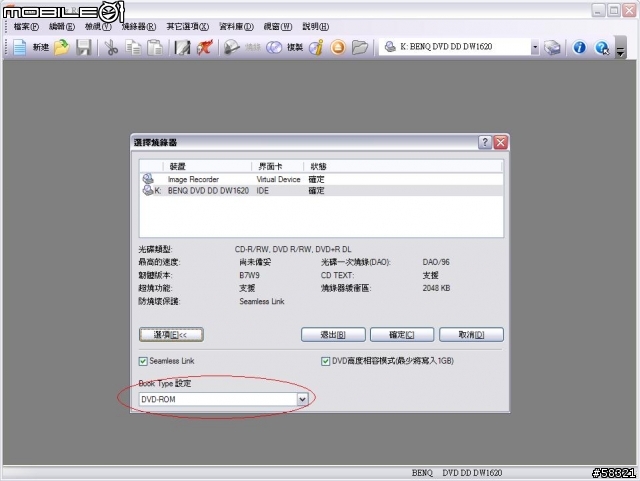Image resolution: width=640 pixels, height=481 pixels.
Task: Open the 說明(H) menu
Action: 316,27
